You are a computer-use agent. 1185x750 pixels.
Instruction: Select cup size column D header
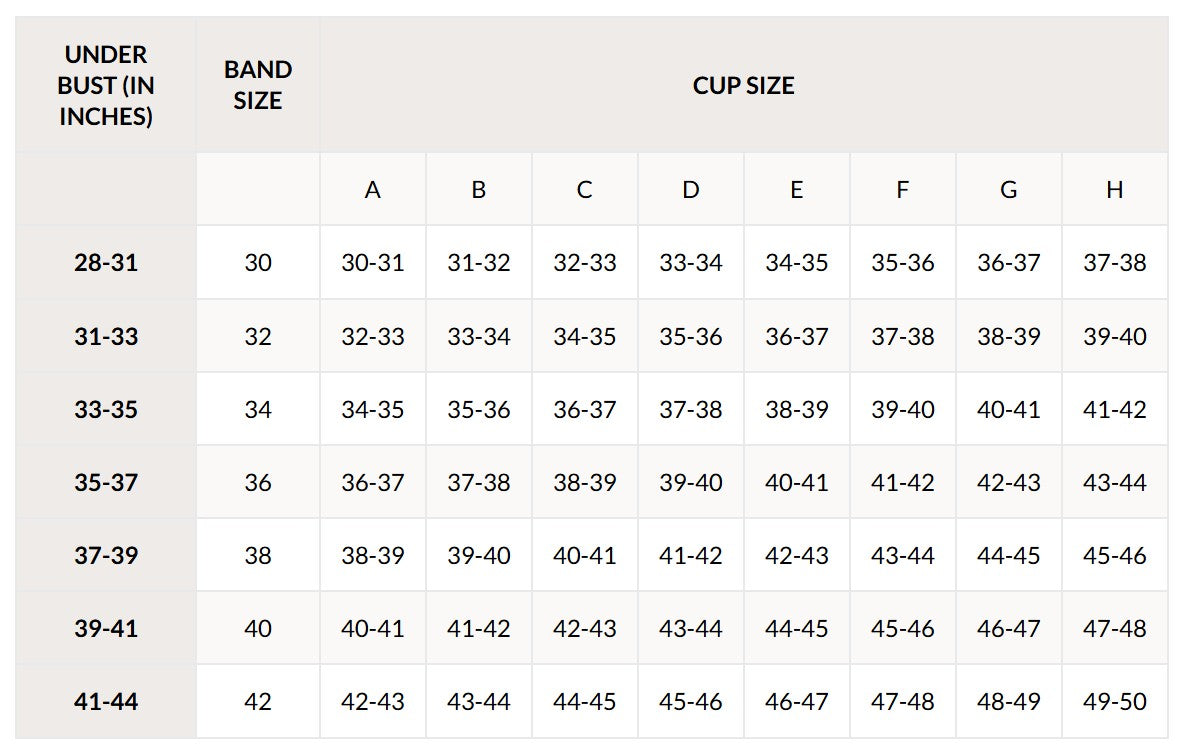click(x=691, y=189)
